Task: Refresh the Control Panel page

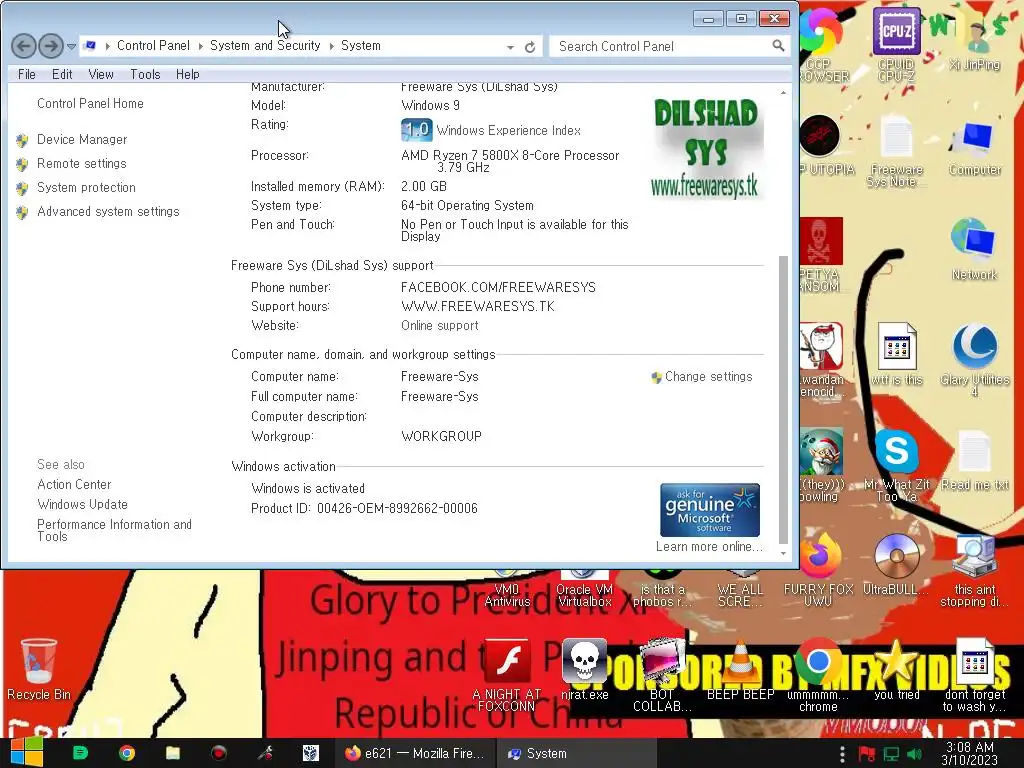Action: point(530,47)
